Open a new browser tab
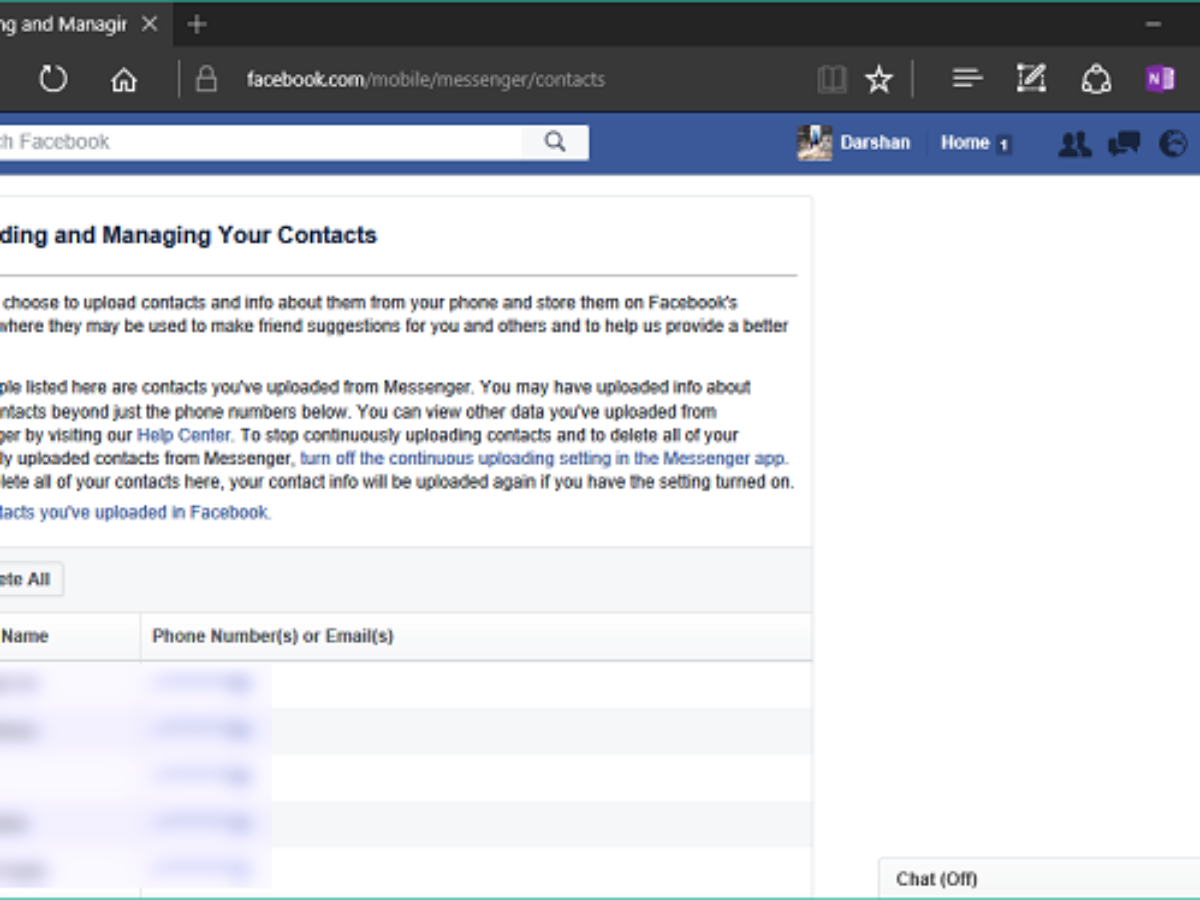The height and width of the screenshot is (900, 1200). click(197, 24)
